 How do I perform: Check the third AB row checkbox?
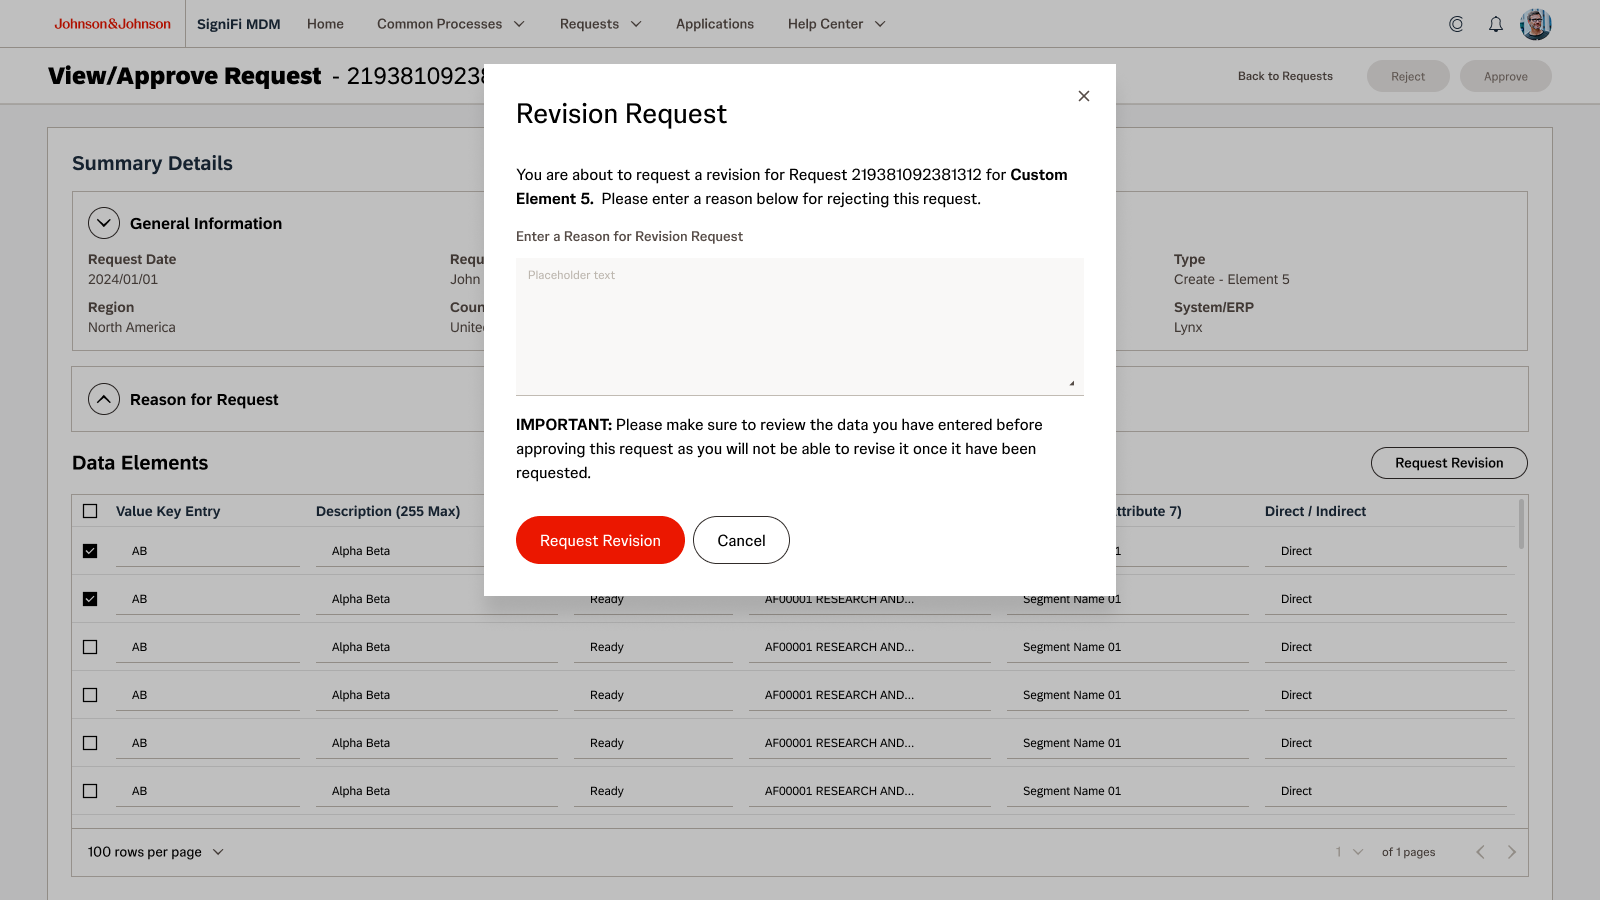click(90, 647)
